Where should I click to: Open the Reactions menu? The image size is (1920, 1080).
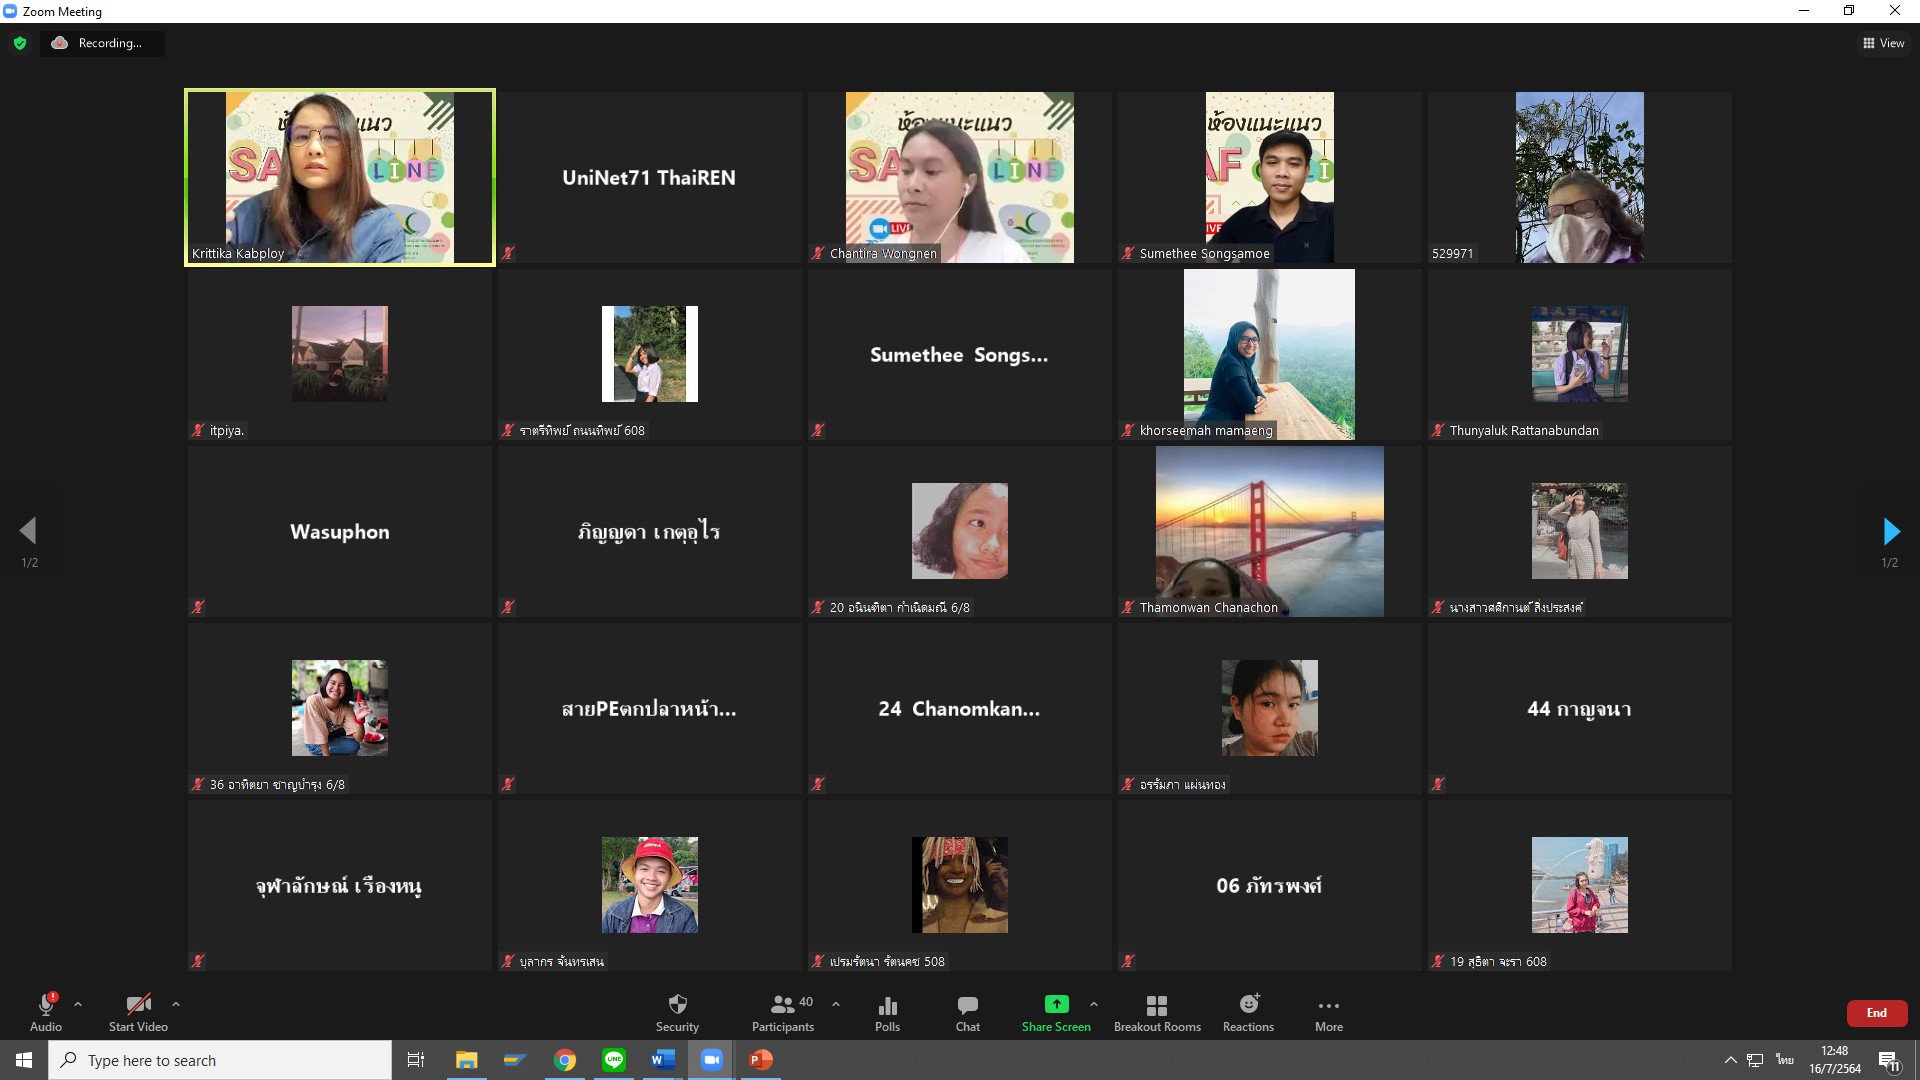point(1248,1011)
